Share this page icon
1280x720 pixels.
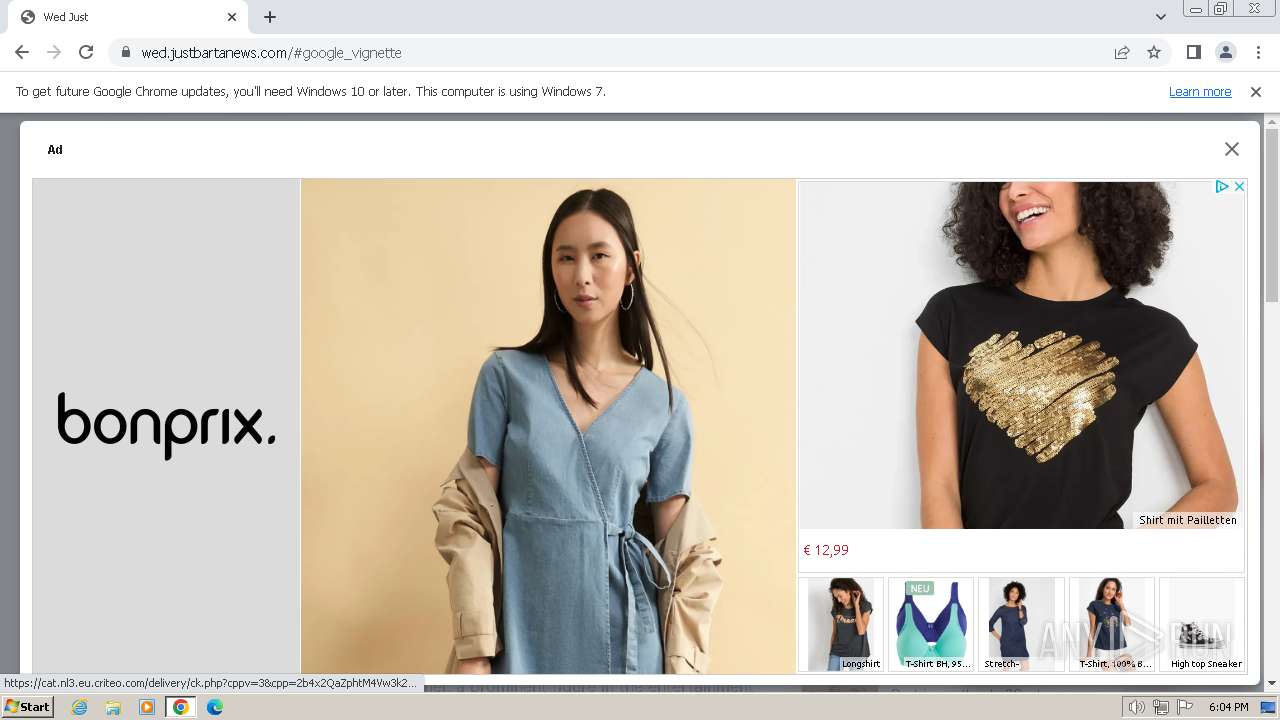[1122, 52]
